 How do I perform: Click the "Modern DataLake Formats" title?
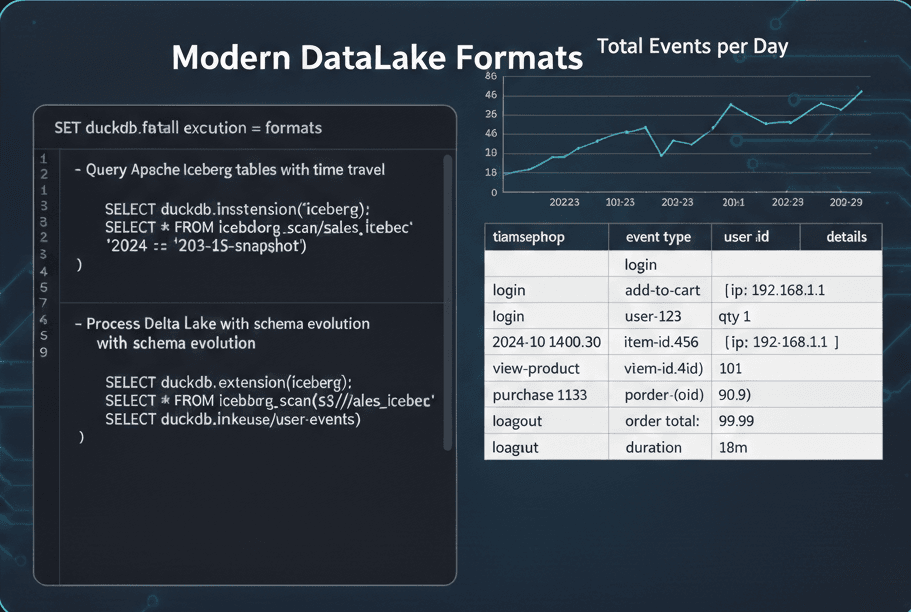point(377,58)
